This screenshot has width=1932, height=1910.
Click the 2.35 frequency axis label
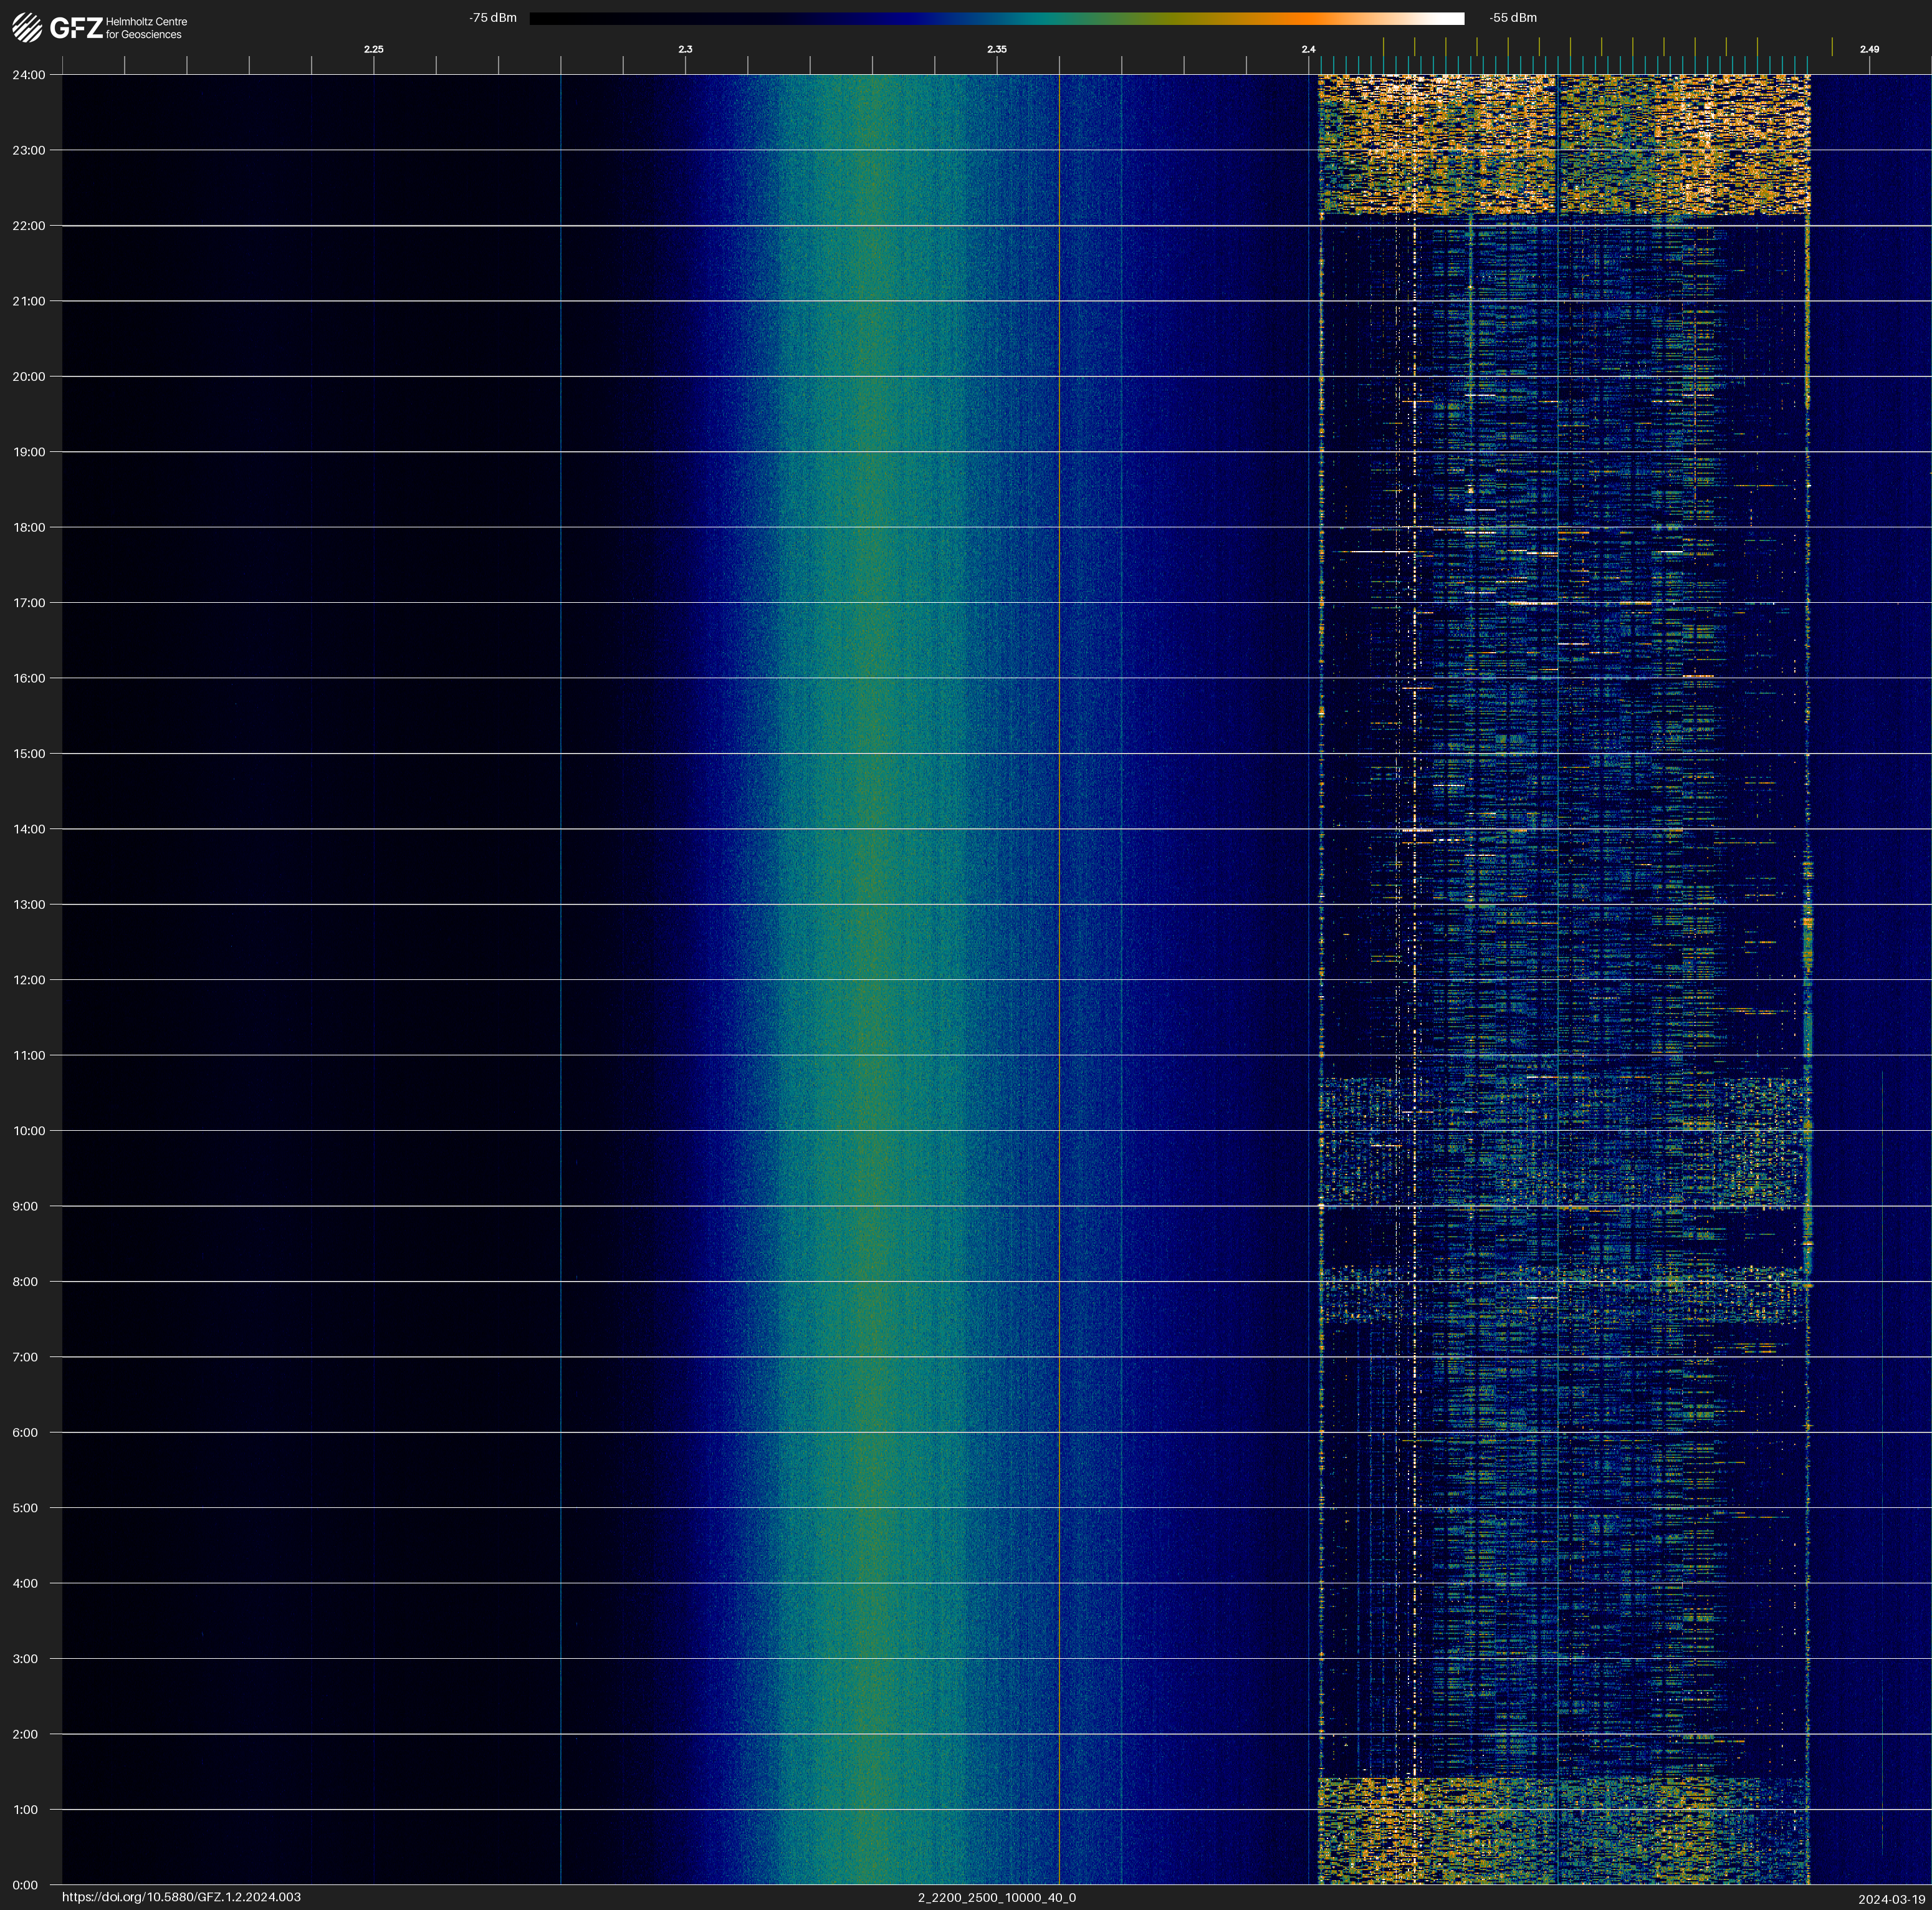(996, 49)
